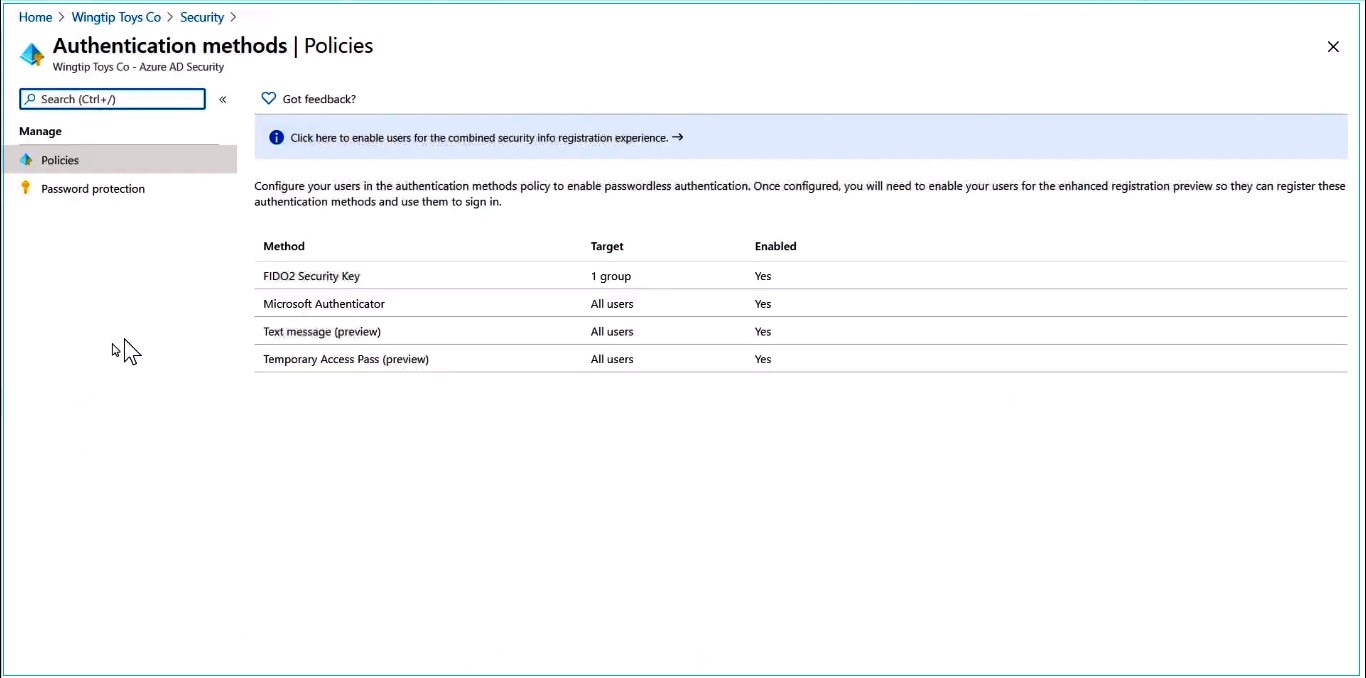Screen dimensions: 1366x678
Task: Click the arrow at end of banner text
Action: click(x=678, y=137)
